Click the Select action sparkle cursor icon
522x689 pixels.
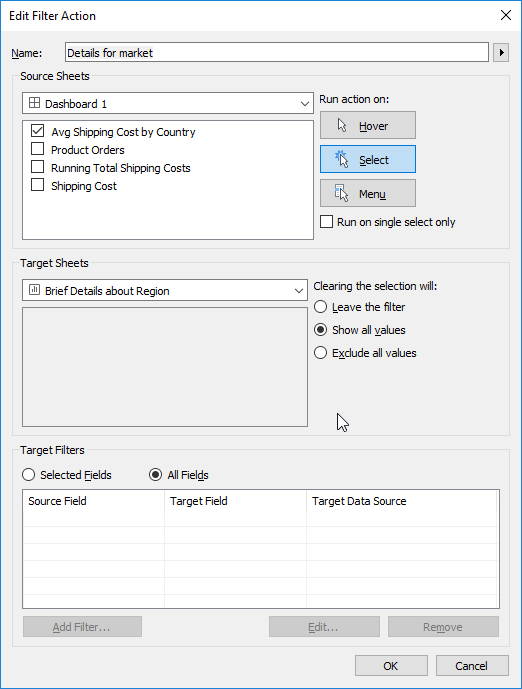[341, 159]
